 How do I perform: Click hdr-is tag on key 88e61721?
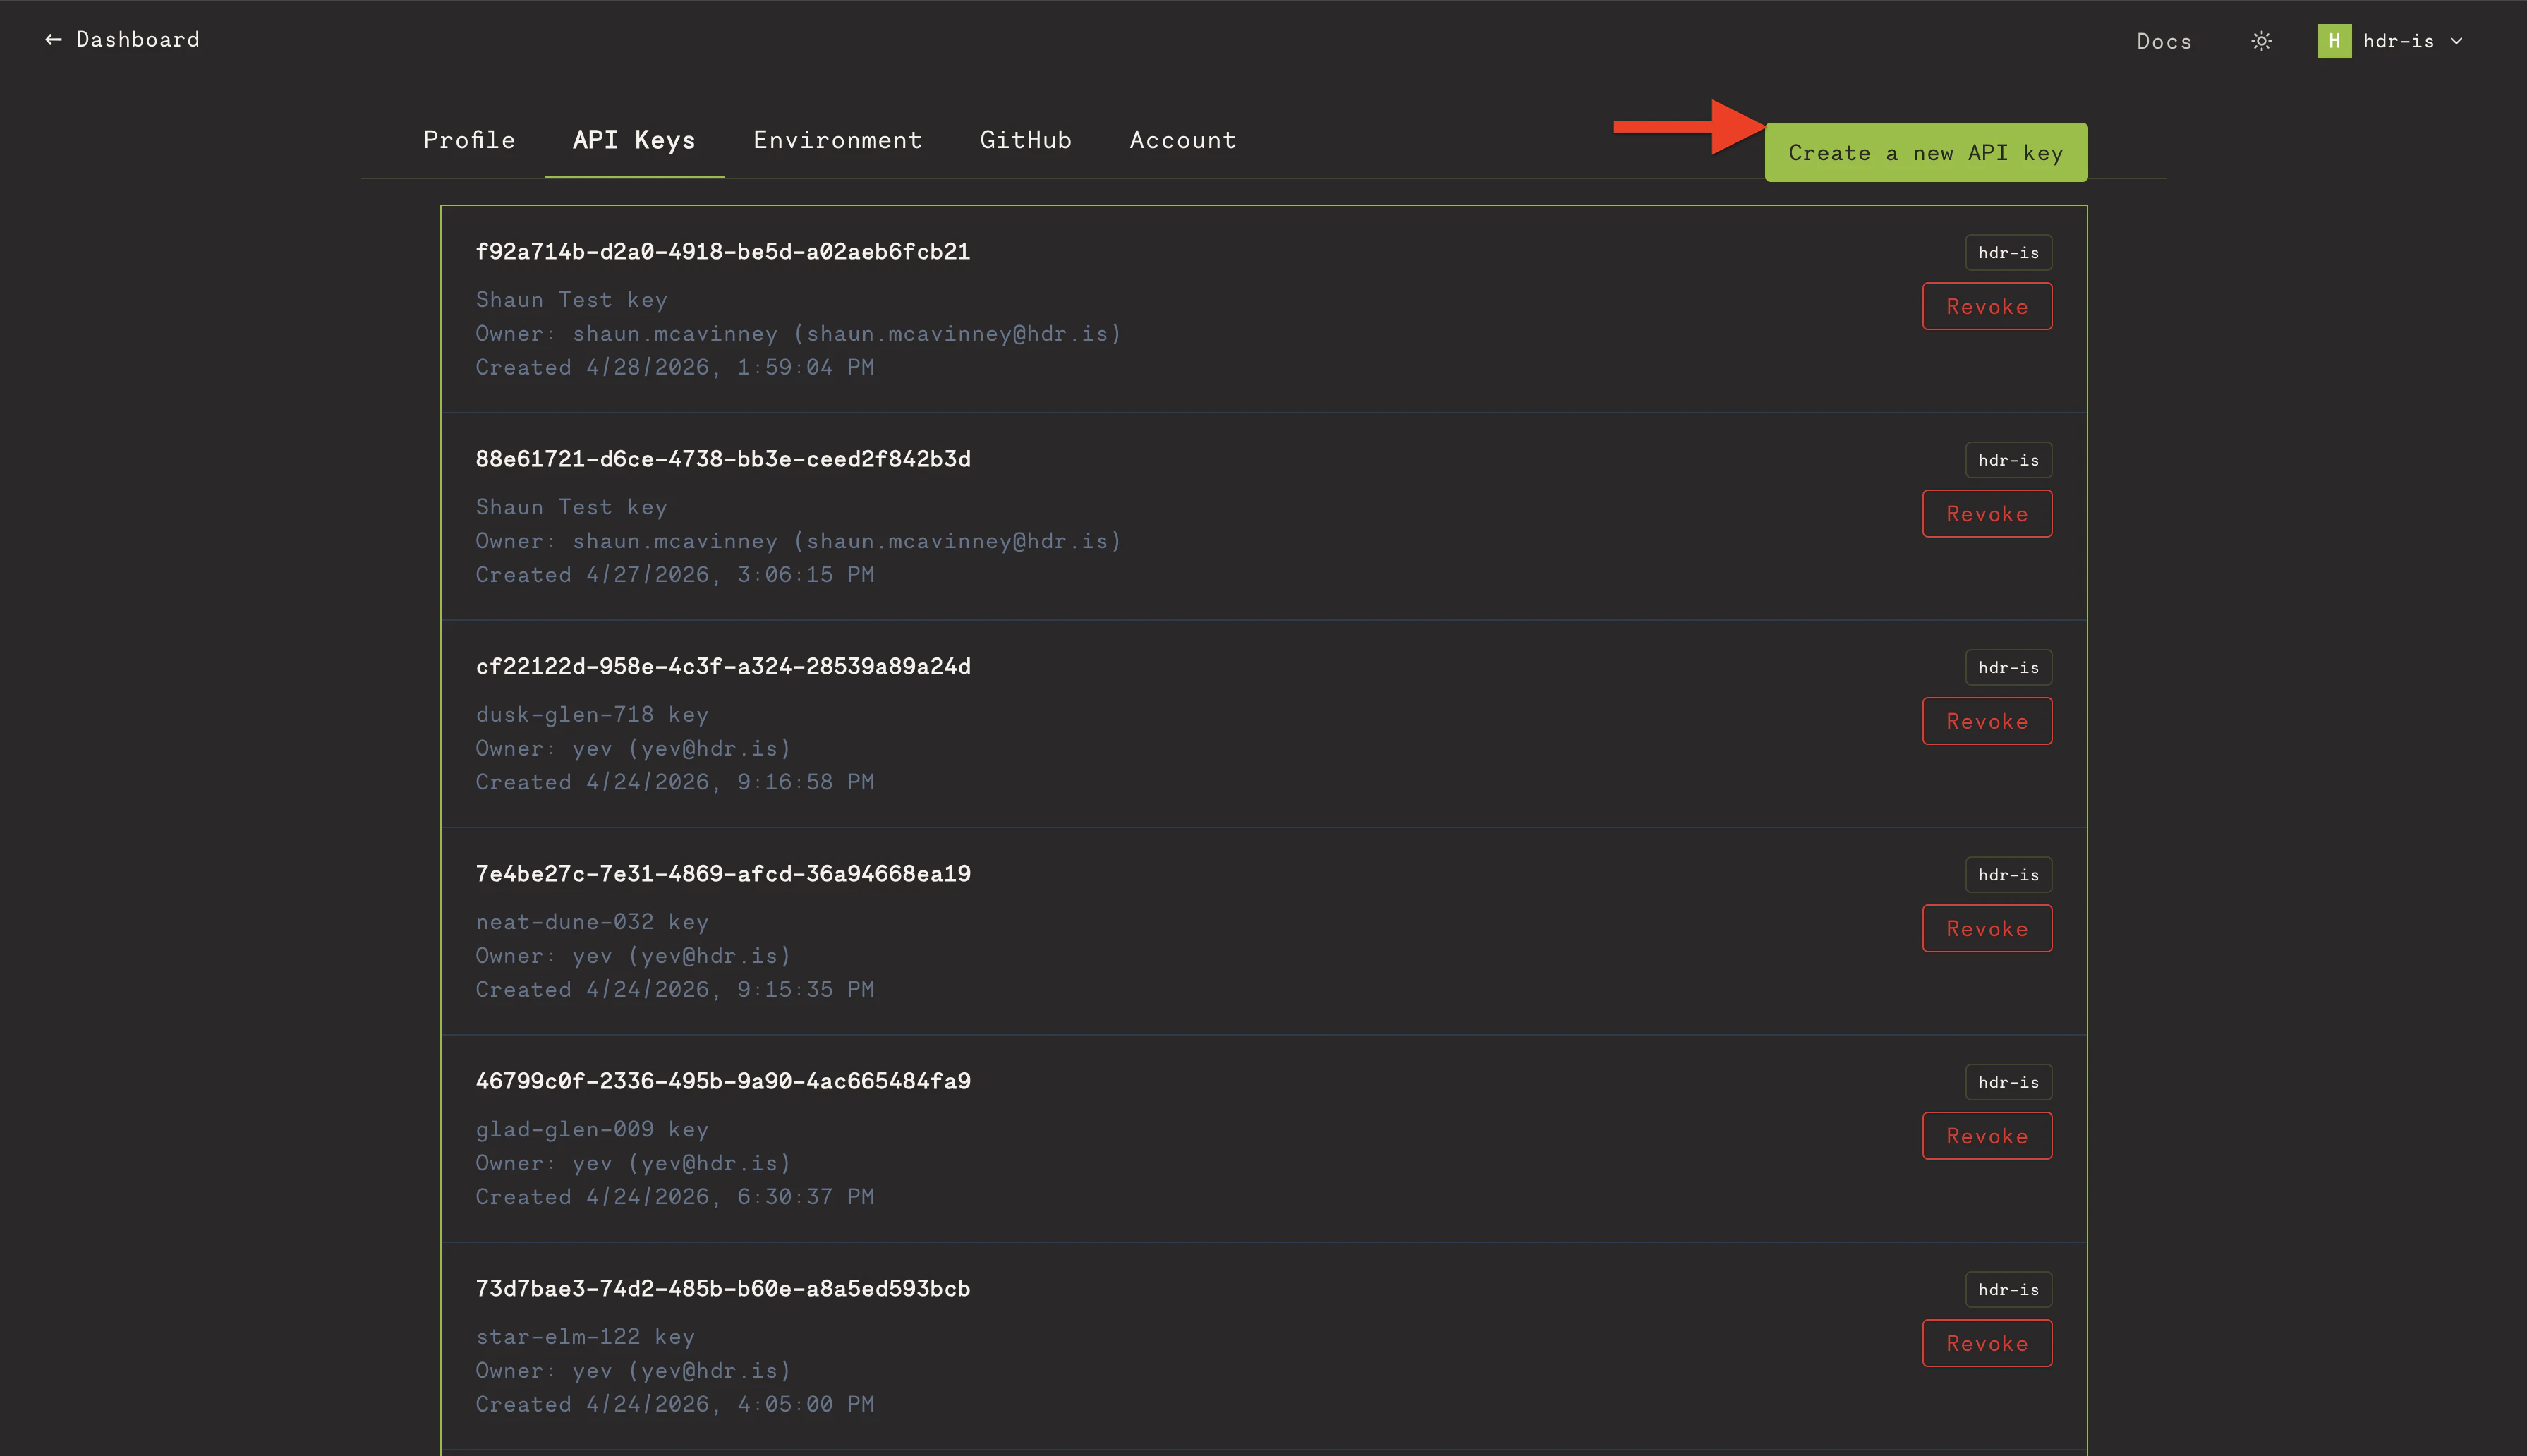pos(2008,460)
